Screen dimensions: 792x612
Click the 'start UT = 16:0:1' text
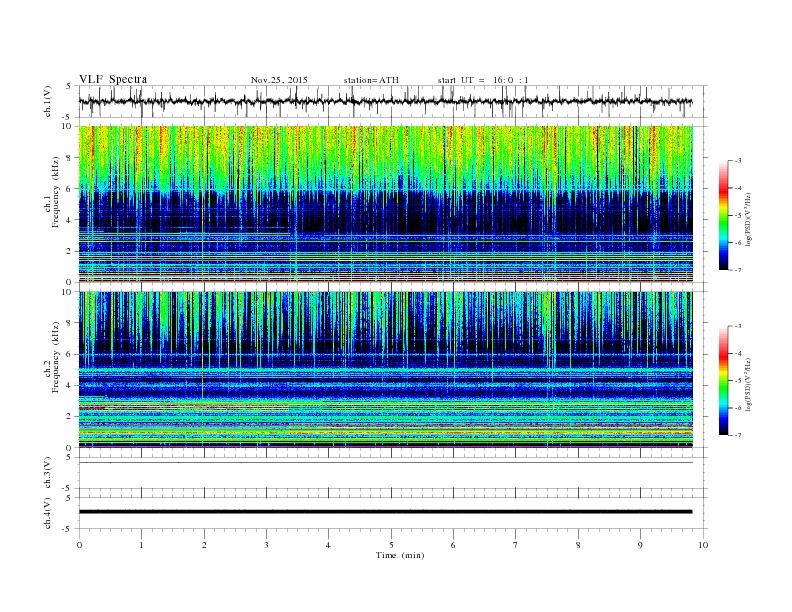[x=483, y=80]
